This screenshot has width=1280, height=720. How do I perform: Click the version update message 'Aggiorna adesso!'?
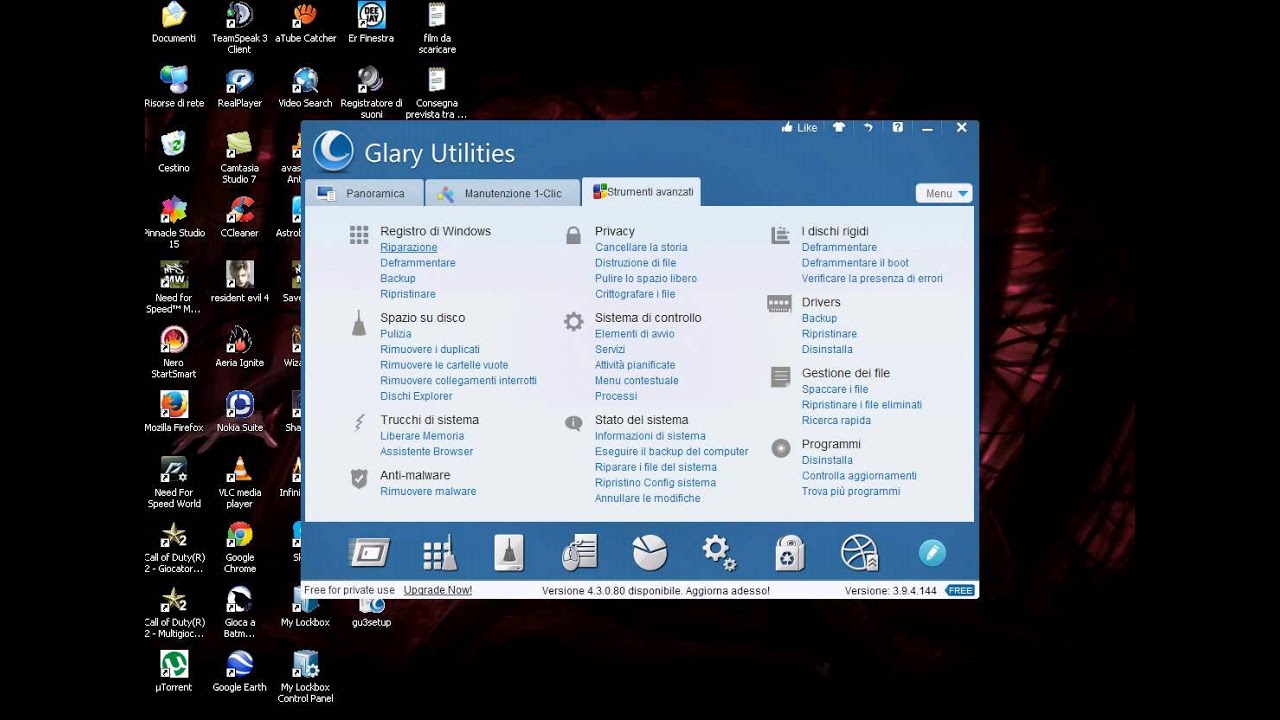pyautogui.click(x=728, y=591)
